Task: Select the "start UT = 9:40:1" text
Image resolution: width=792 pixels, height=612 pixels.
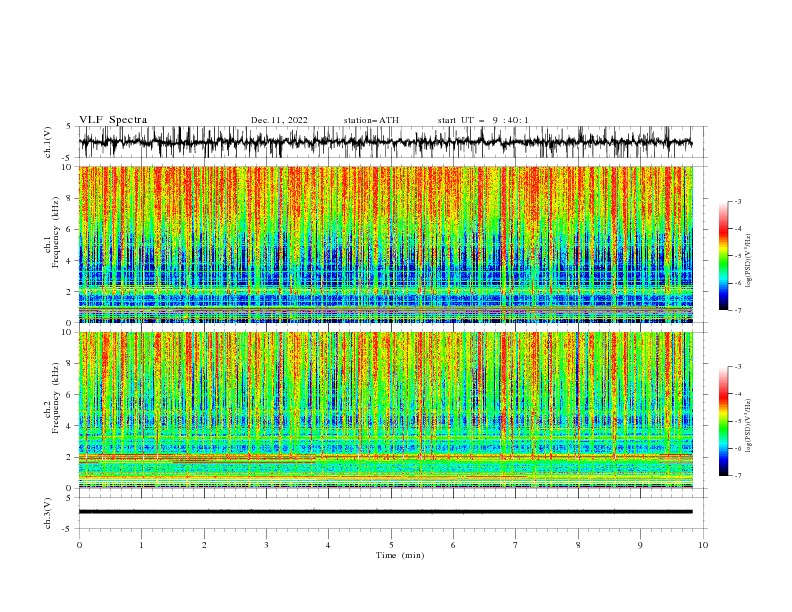Action: pos(483,120)
